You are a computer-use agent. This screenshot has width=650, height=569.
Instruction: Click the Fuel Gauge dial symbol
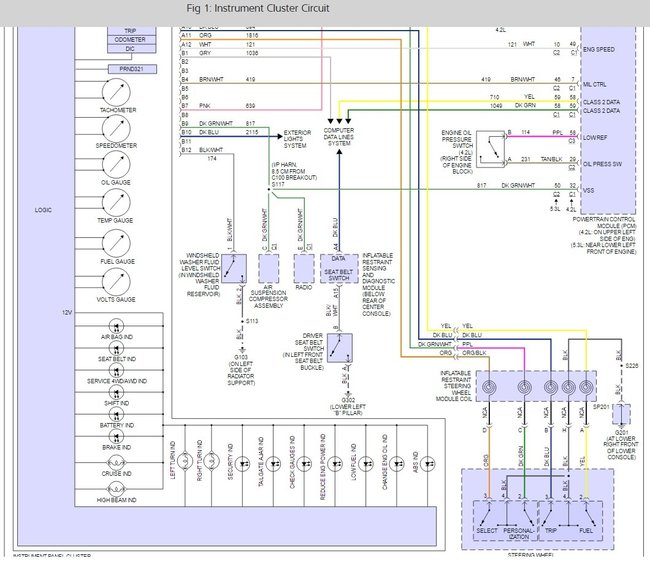pos(116,243)
